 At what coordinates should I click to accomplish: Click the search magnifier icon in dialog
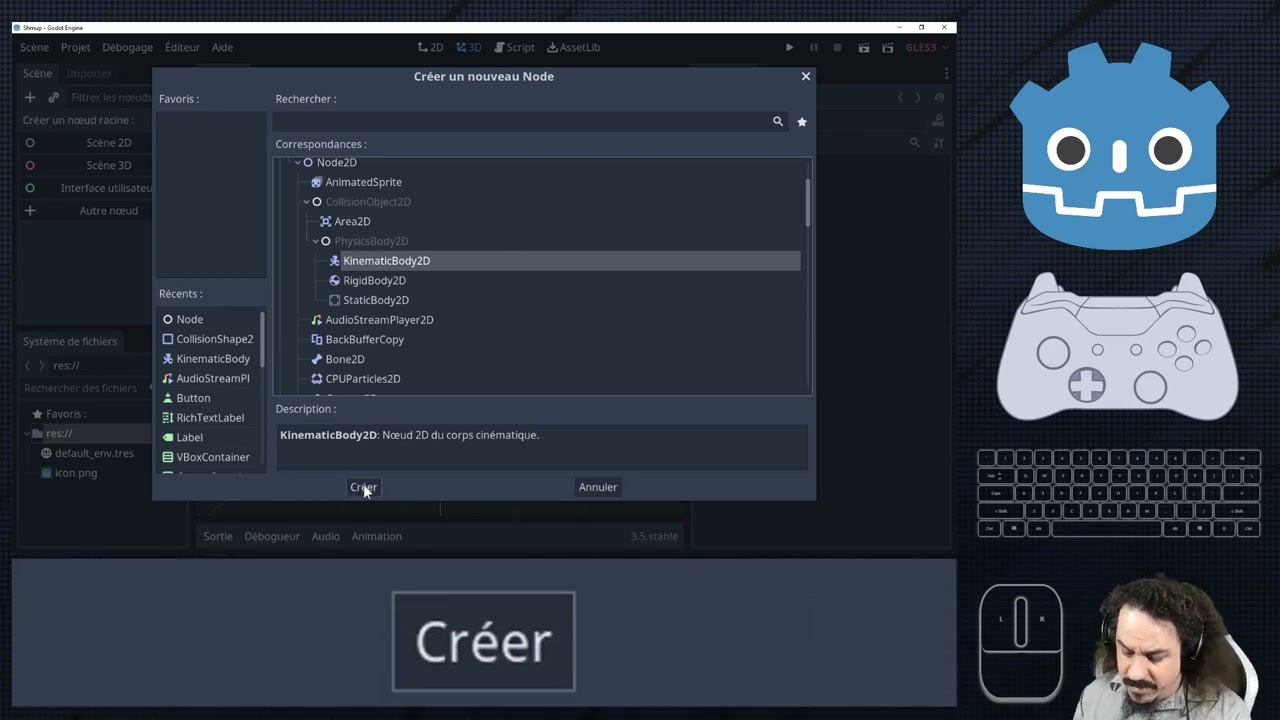[777, 121]
